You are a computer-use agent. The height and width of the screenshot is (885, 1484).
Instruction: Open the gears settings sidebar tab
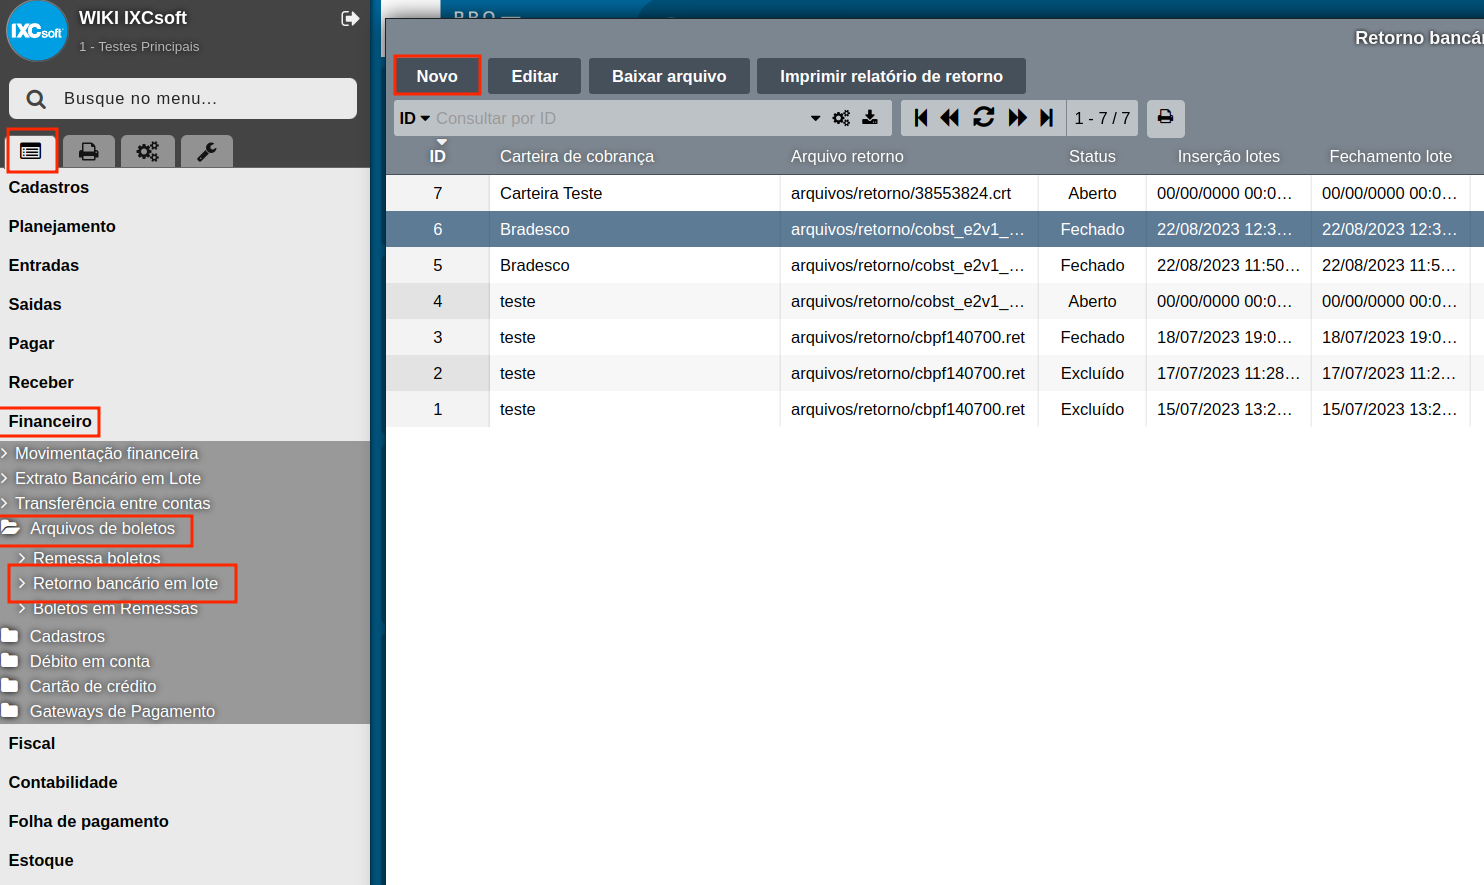coord(148,151)
